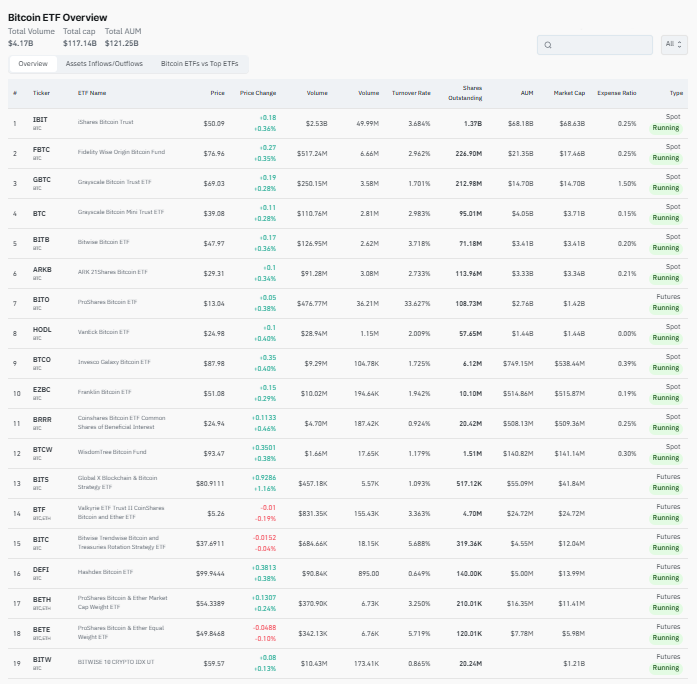Click IBIT AUM value $68.18B
697x684 pixels.
point(521,124)
